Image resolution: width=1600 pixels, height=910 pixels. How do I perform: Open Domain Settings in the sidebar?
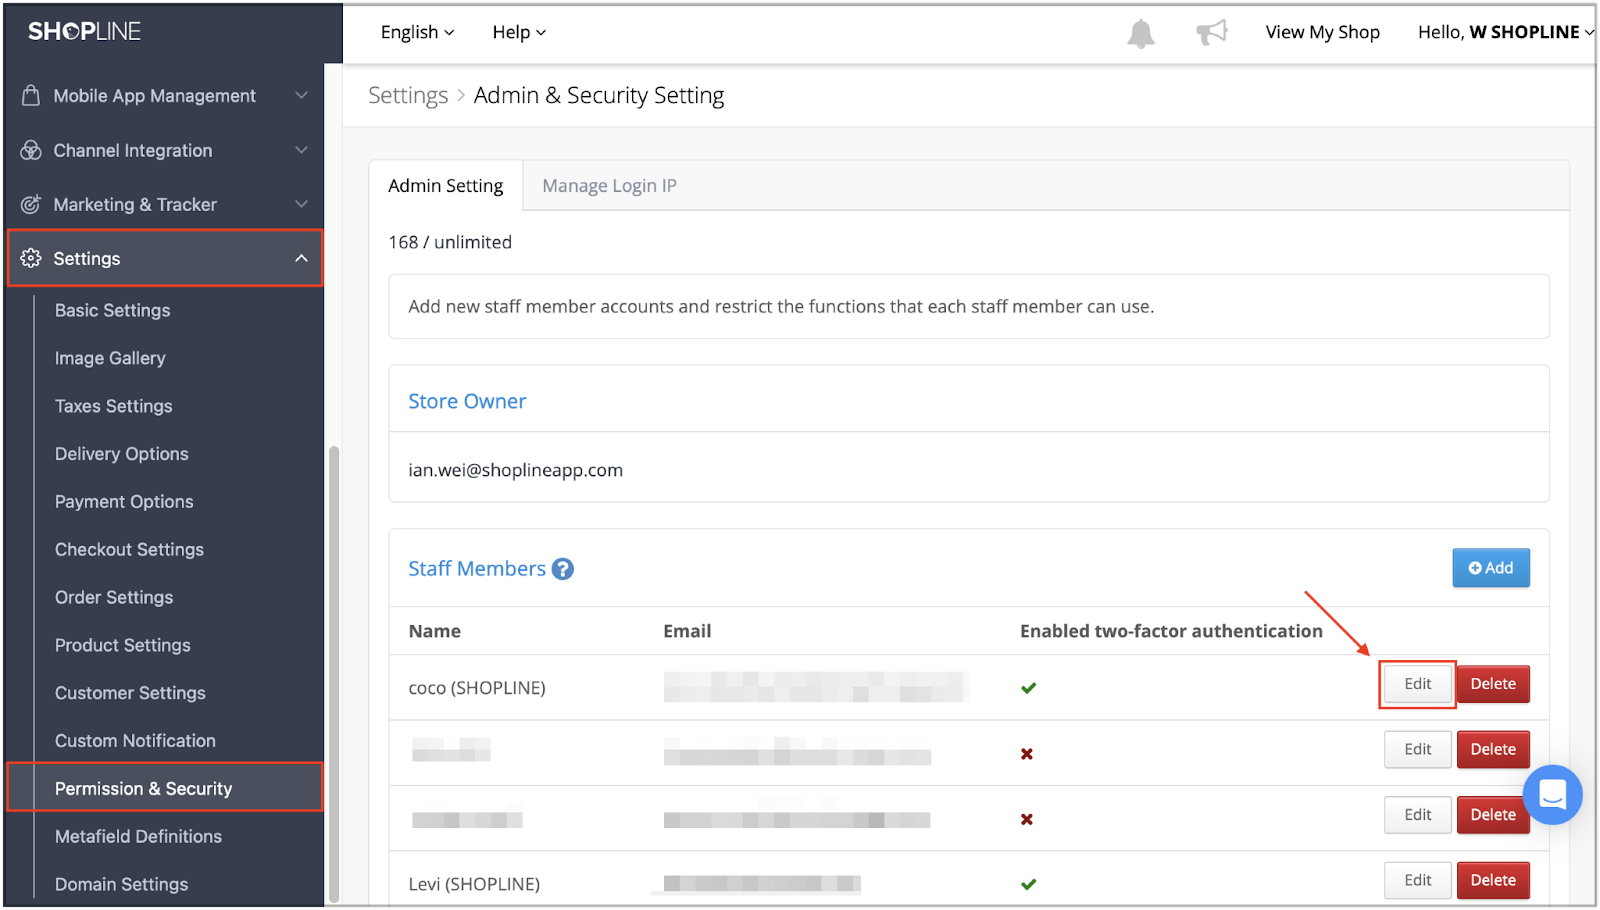[121, 884]
